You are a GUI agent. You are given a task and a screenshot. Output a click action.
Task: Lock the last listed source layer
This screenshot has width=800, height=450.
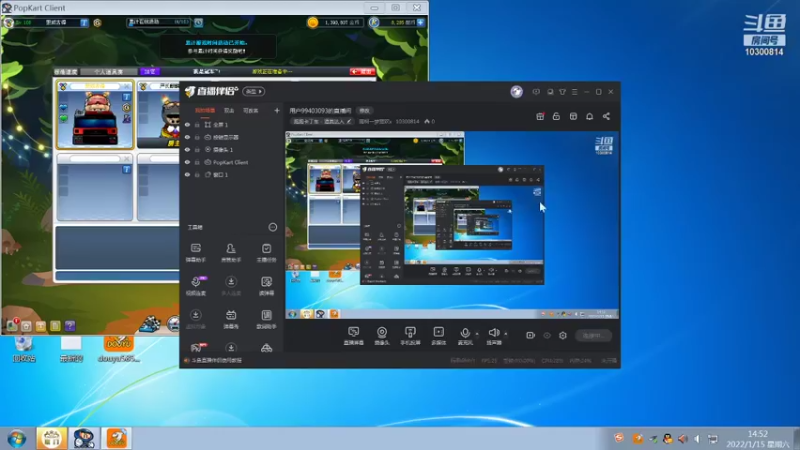pos(197,174)
